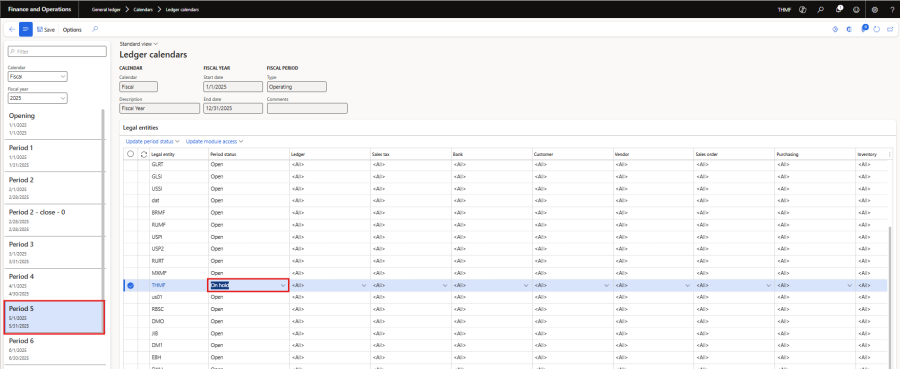Open the Help question mark icon
The width and height of the screenshot is (900, 369).
(x=891, y=10)
